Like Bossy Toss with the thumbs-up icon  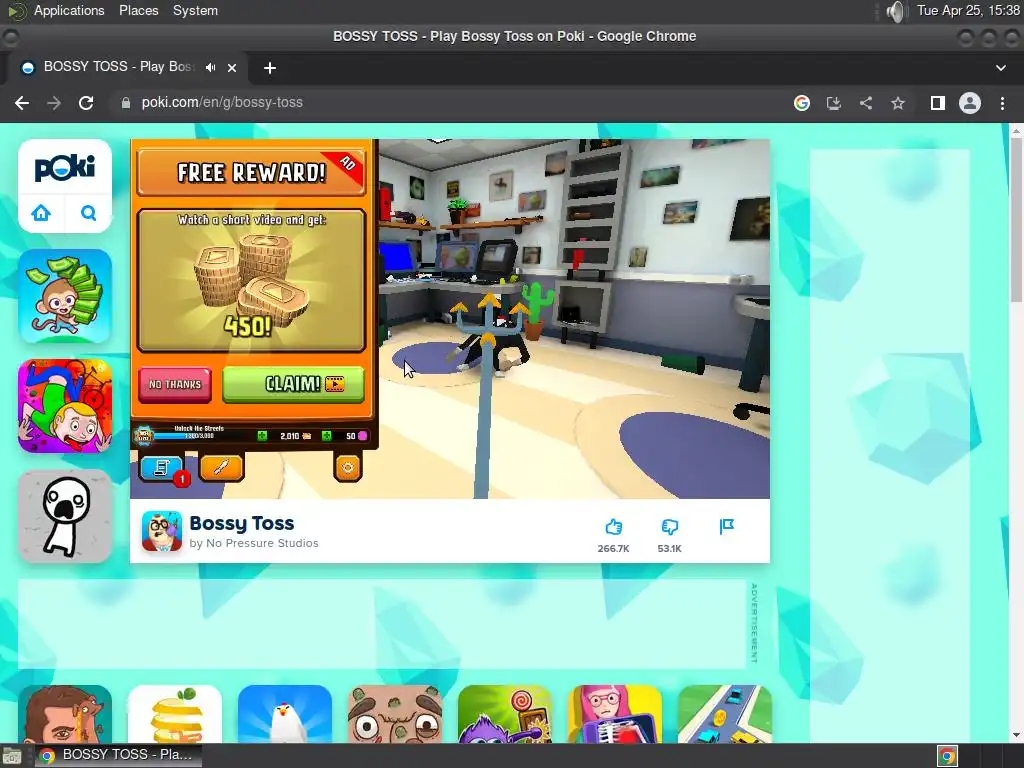[x=613, y=526]
